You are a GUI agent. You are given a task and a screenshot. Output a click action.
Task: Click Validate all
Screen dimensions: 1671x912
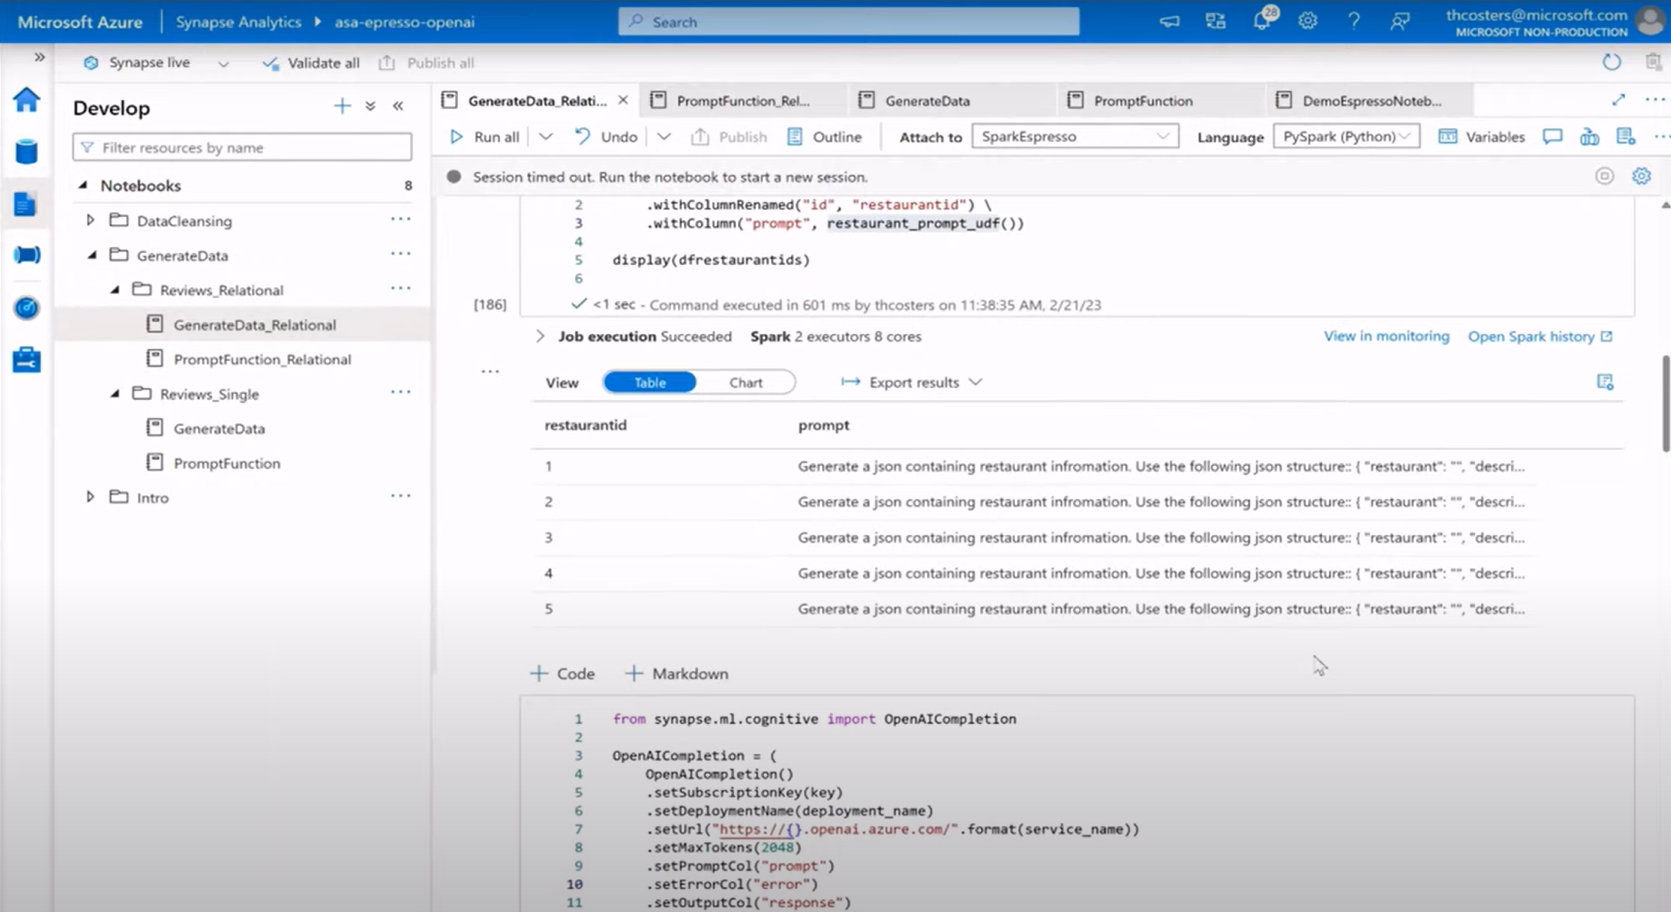311,63
